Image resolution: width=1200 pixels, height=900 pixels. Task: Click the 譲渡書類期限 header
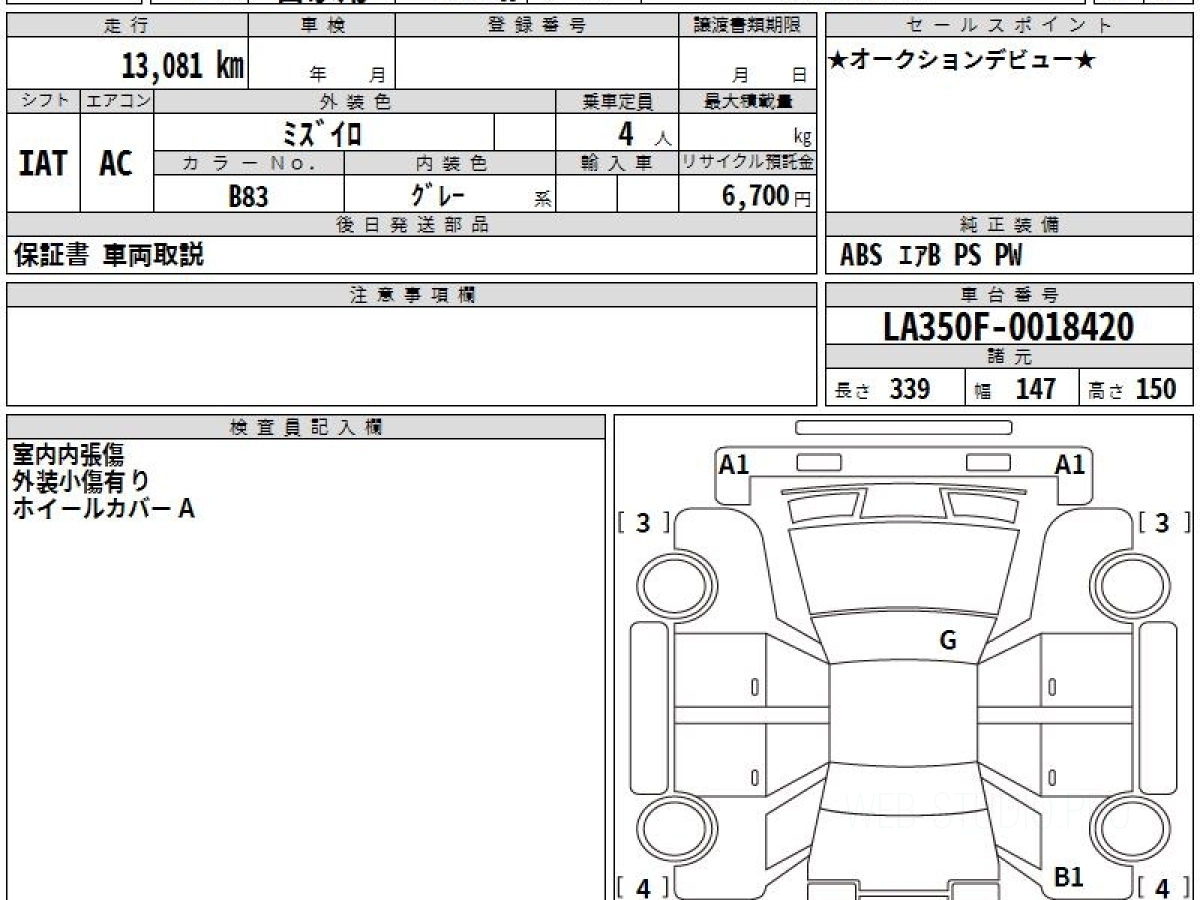pyautogui.click(x=748, y=26)
